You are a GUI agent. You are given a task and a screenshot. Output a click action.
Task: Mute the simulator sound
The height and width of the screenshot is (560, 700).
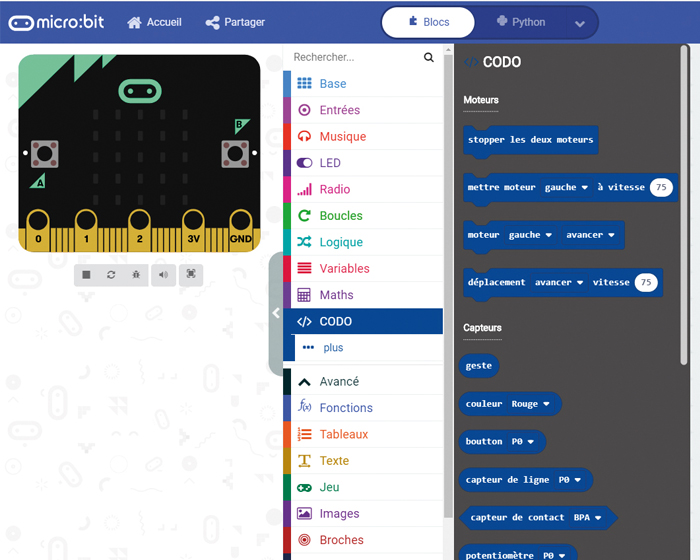tap(163, 274)
